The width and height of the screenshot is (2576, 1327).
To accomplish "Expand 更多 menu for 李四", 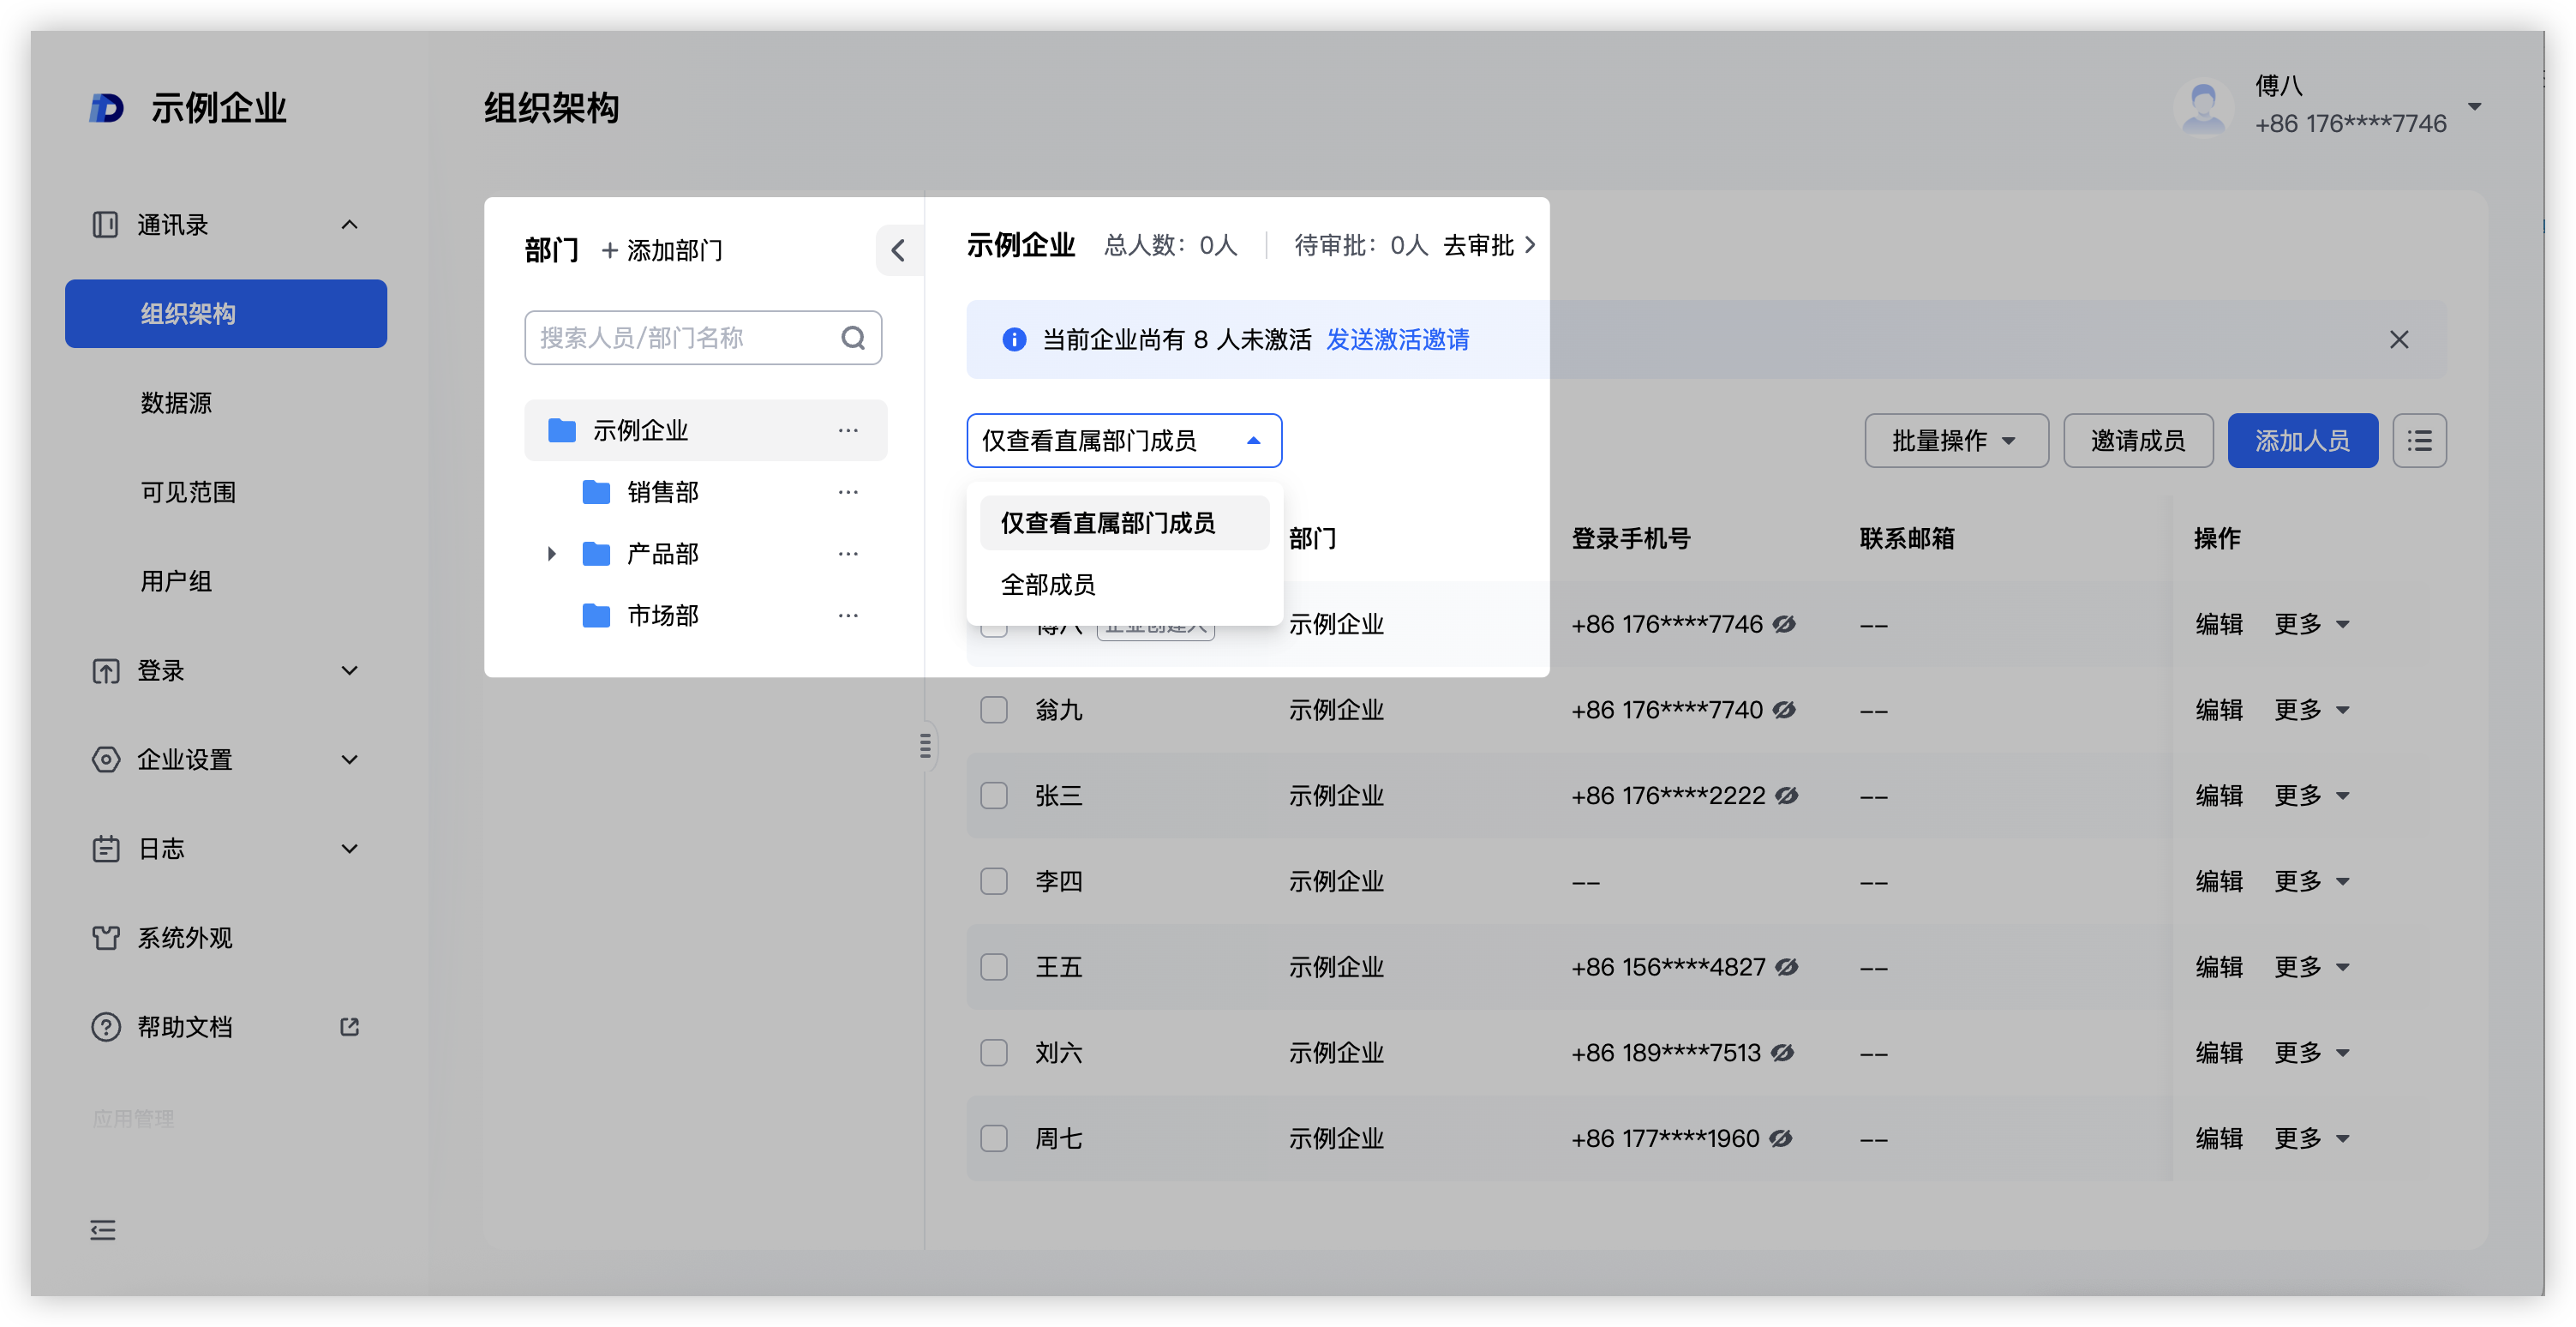I will [x=2311, y=881].
